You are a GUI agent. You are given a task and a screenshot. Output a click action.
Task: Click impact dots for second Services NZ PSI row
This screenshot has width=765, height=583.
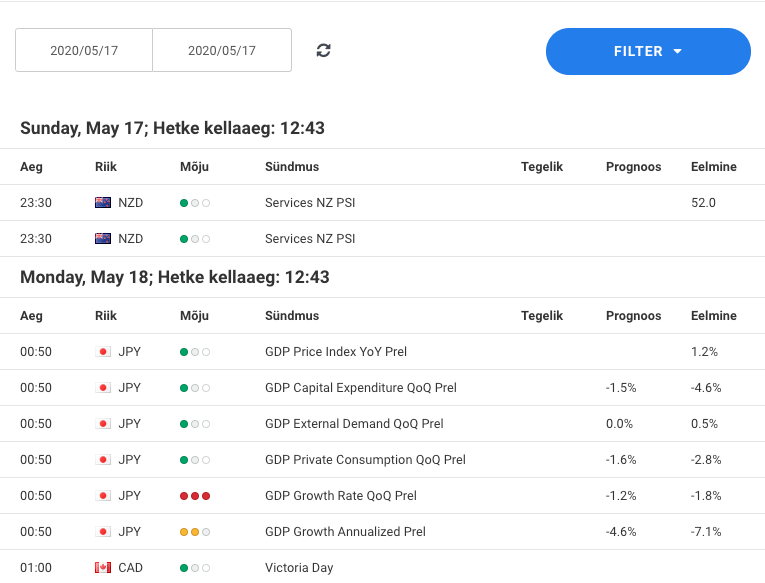click(195, 239)
